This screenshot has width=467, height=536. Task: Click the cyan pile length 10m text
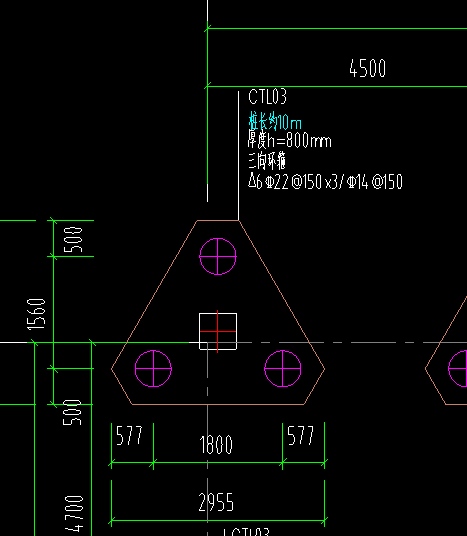(275, 121)
